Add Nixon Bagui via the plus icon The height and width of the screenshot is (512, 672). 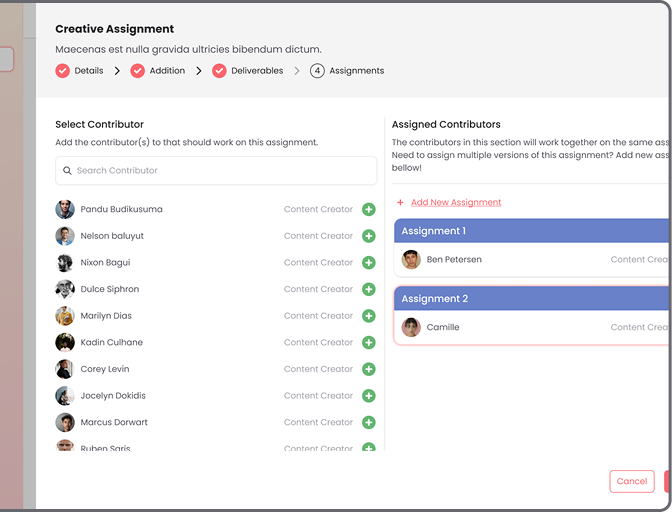point(369,263)
